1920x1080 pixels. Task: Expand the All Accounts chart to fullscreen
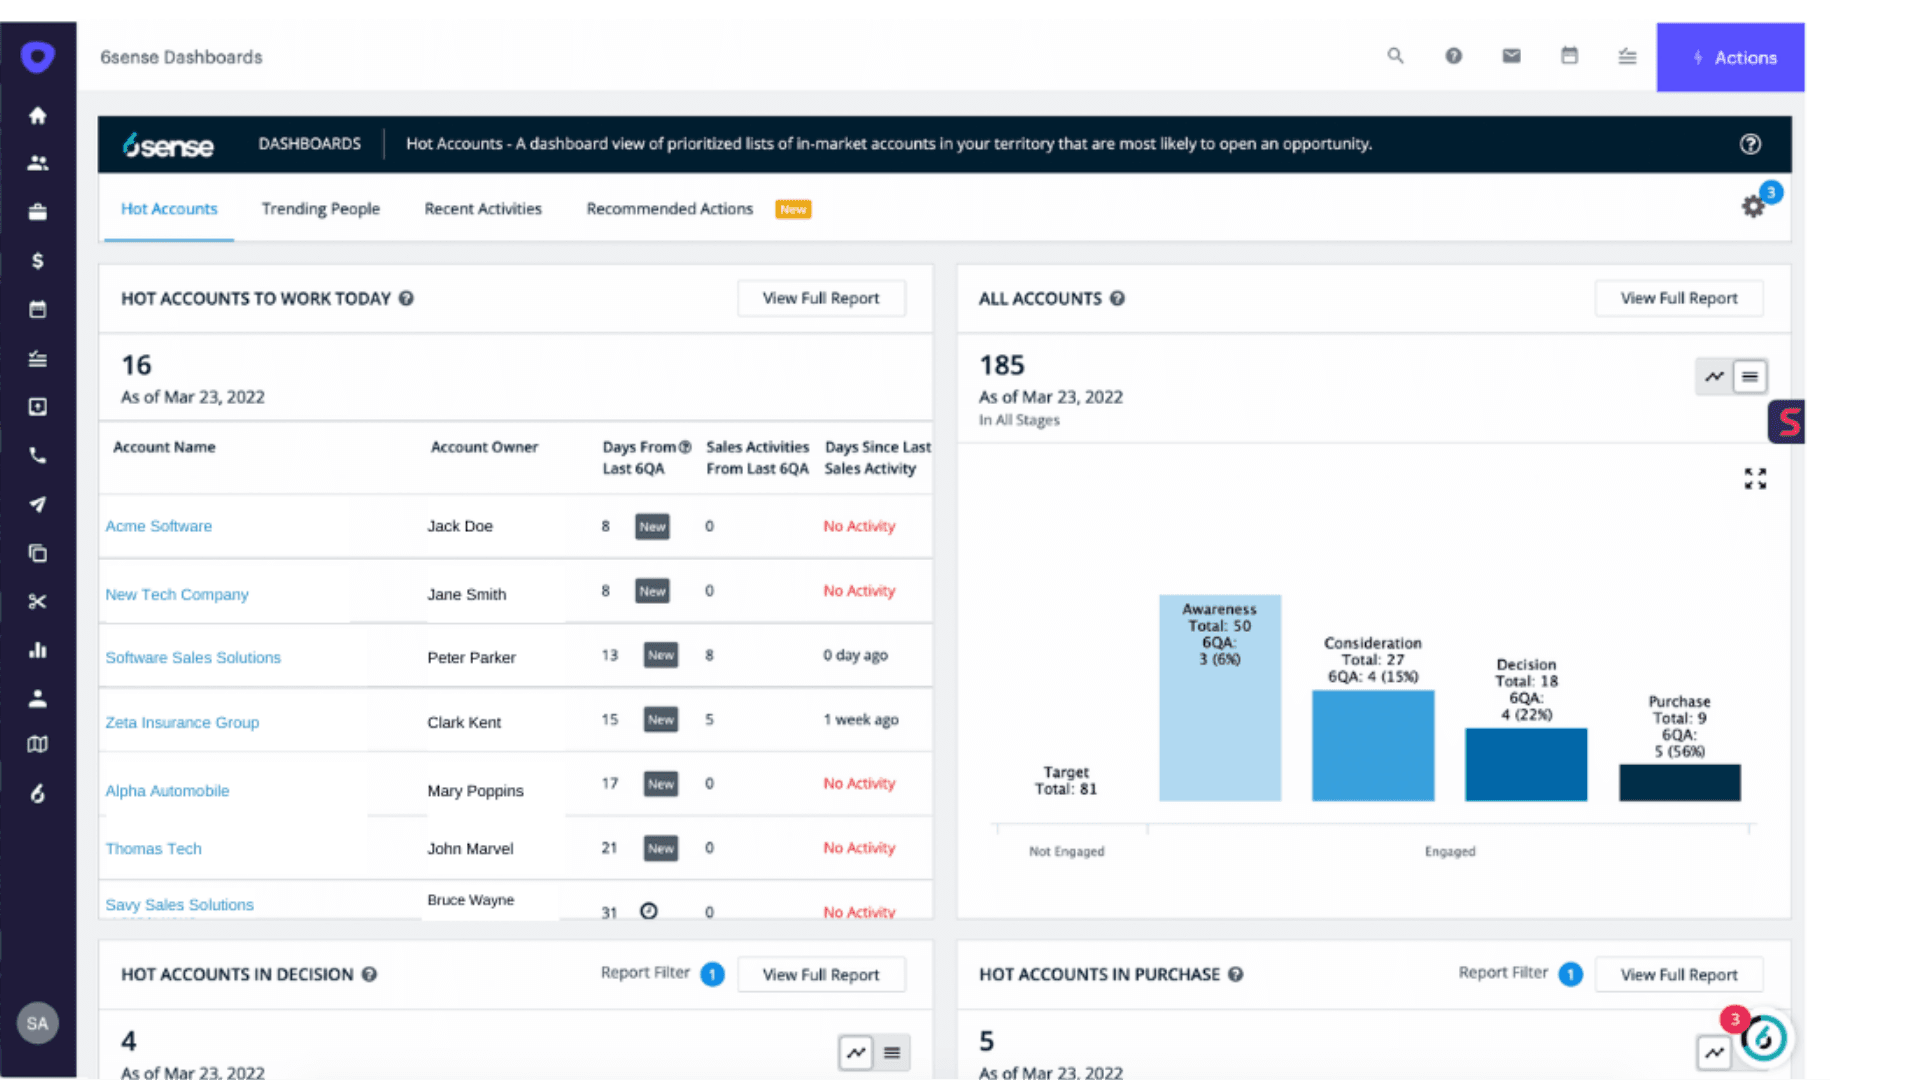pyautogui.click(x=1755, y=479)
